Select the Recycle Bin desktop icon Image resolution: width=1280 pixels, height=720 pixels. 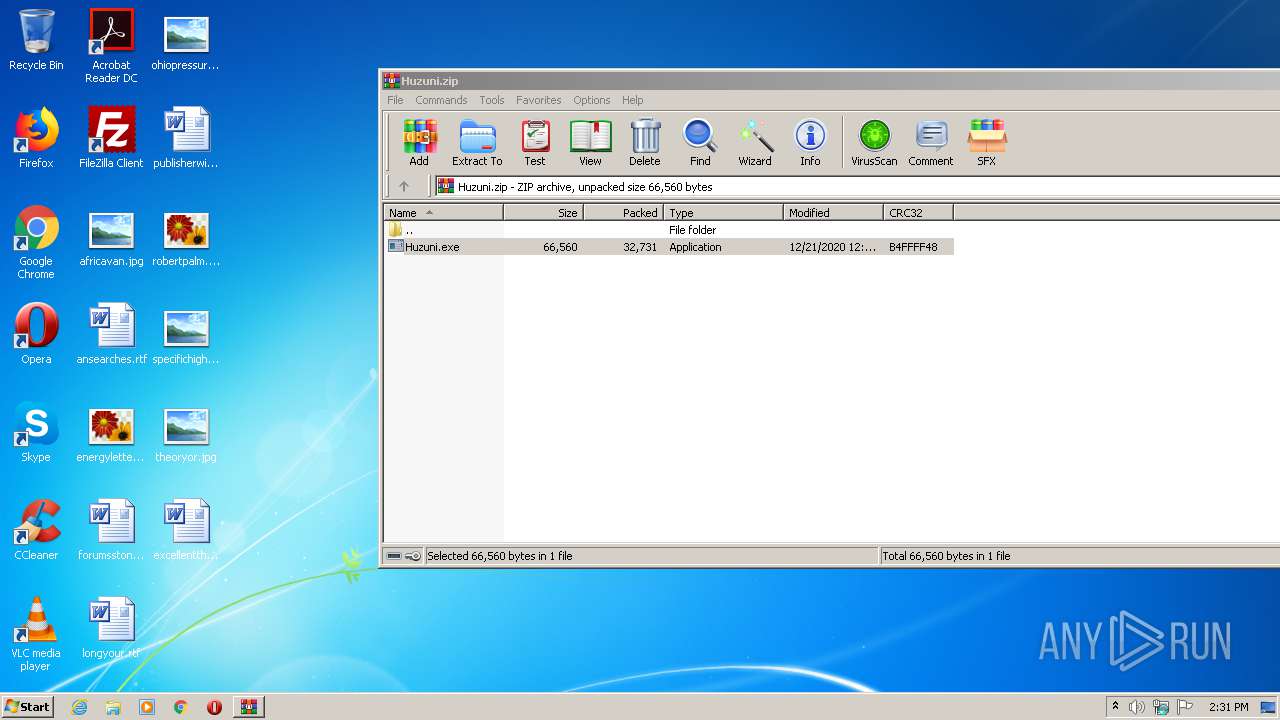coord(36,40)
